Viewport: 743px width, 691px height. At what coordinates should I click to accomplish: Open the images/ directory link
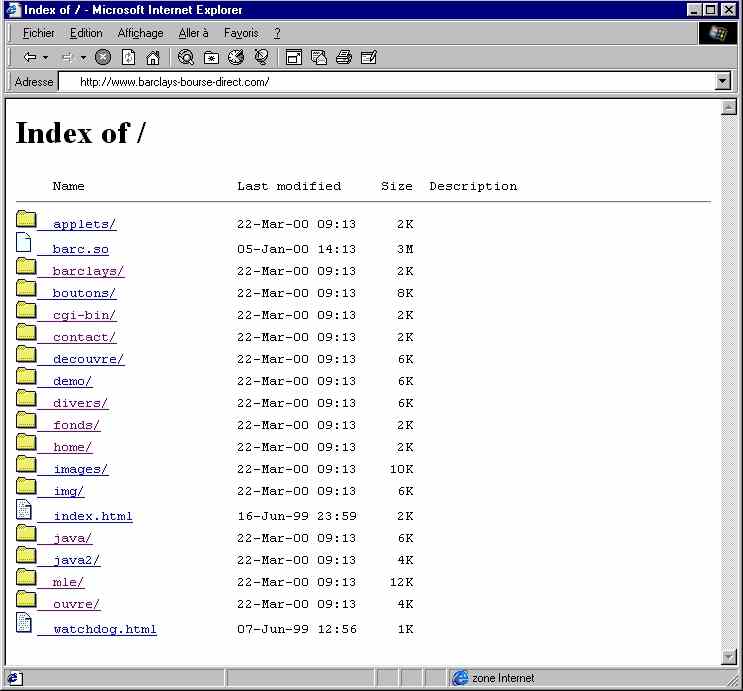[x=81, y=469]
